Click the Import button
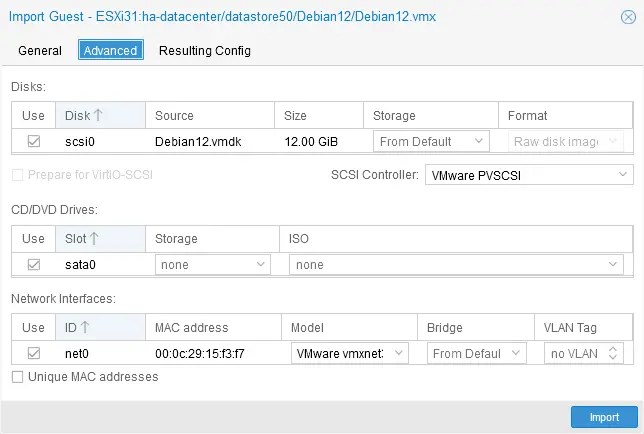Image resolution: width=644 pixels, height=434 pixels. point(604,417)
